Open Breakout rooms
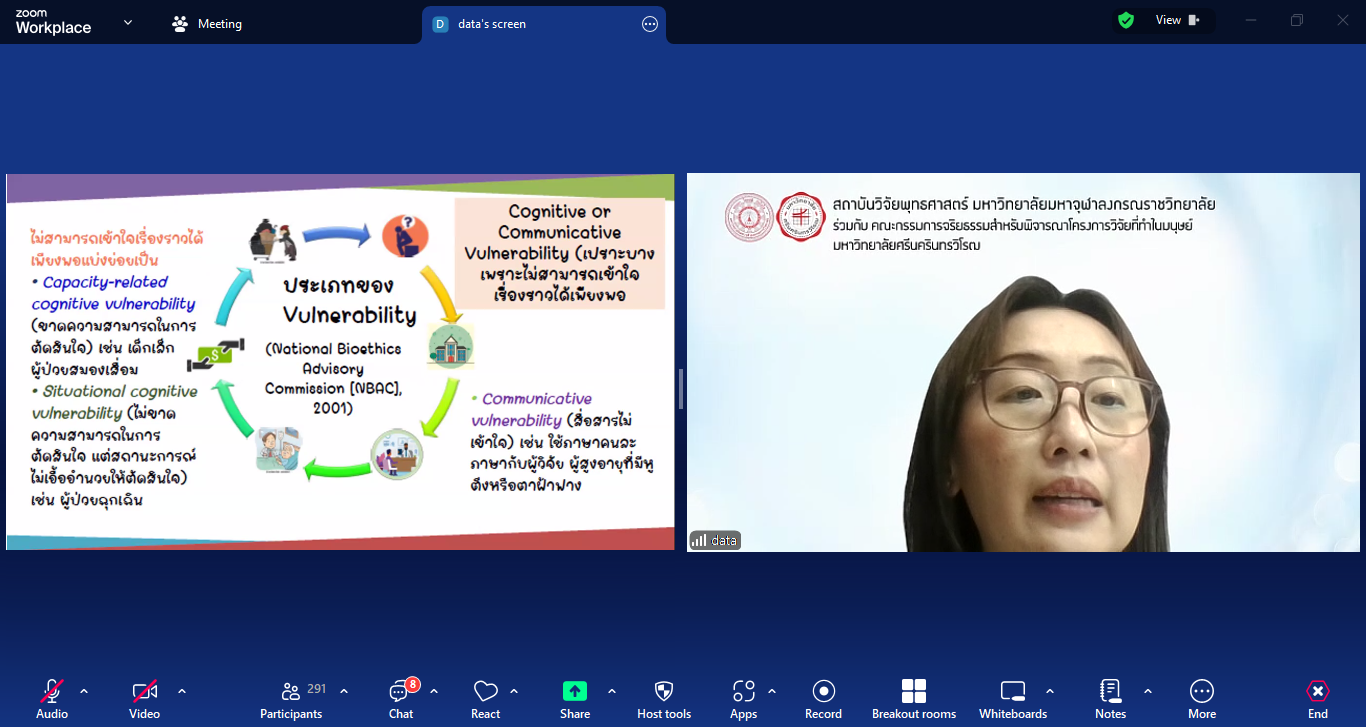 (913, 692)
